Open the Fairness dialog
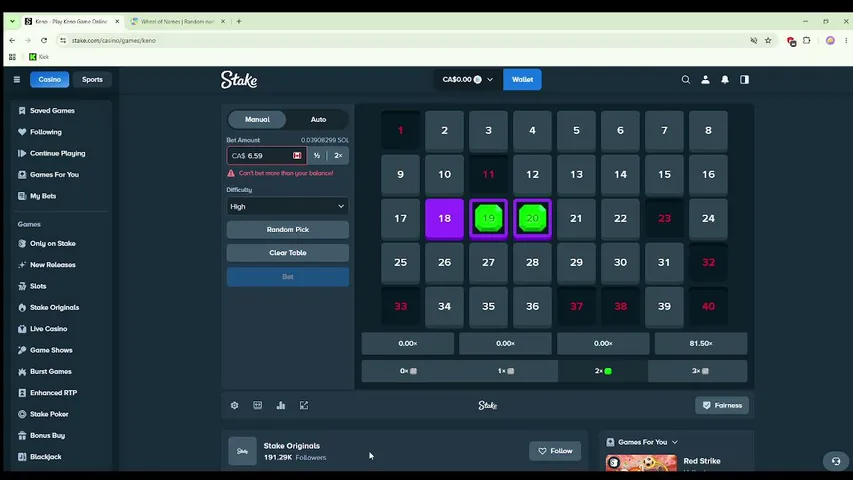 click(x=722, y=405)
